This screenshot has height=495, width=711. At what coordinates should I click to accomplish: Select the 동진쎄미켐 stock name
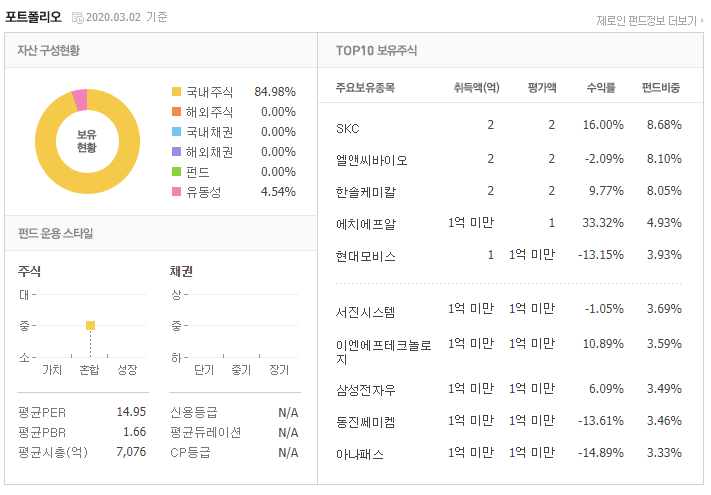[365, 422]
